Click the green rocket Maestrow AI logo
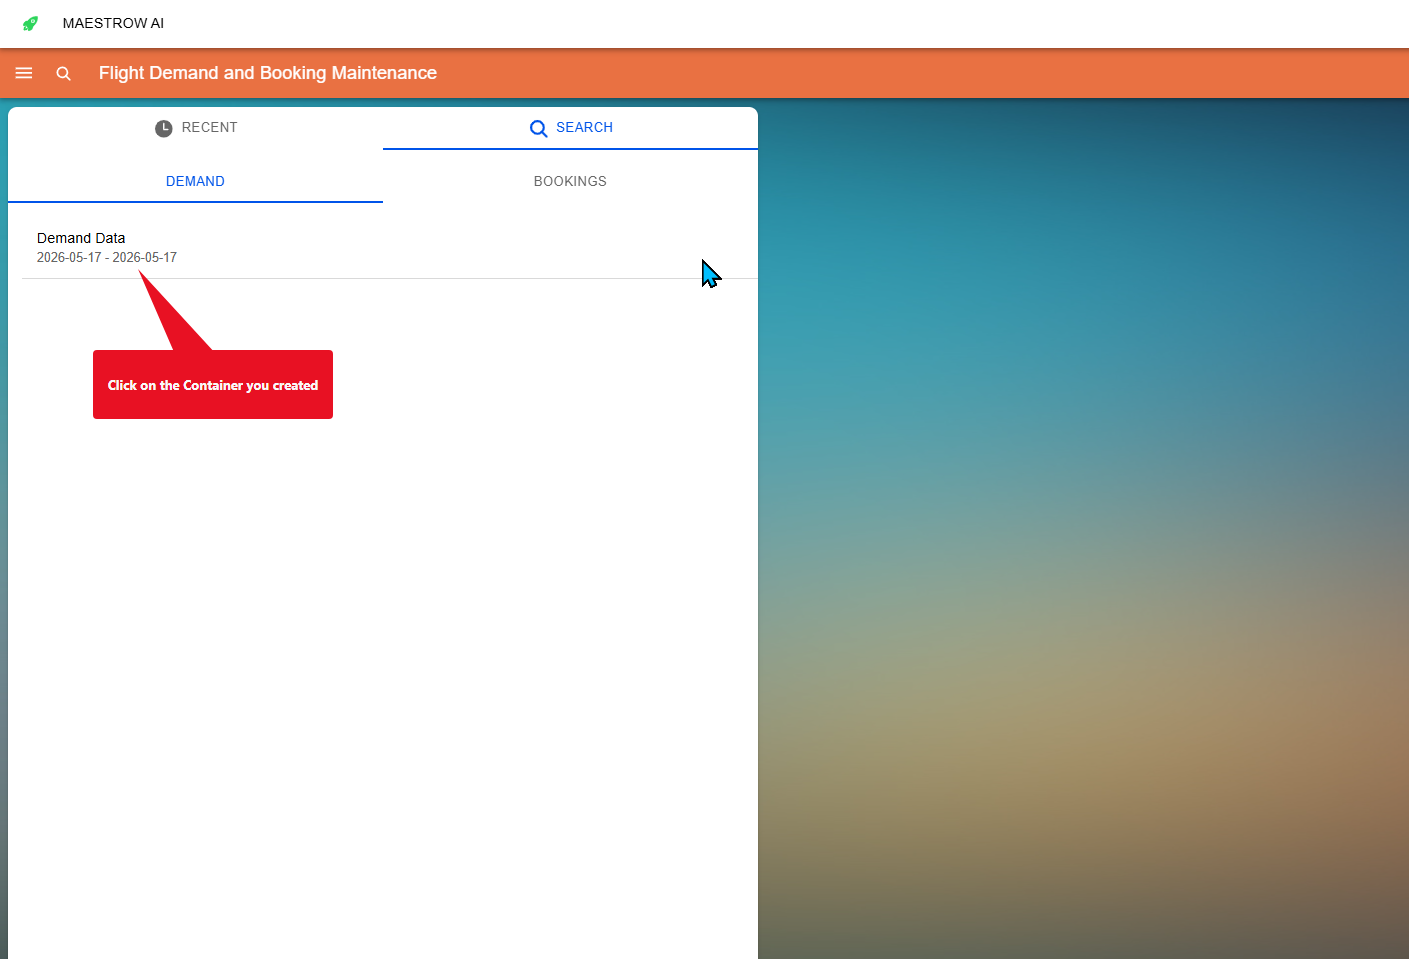This screenshot has width=1409, height=959. (x=31, y=23)
